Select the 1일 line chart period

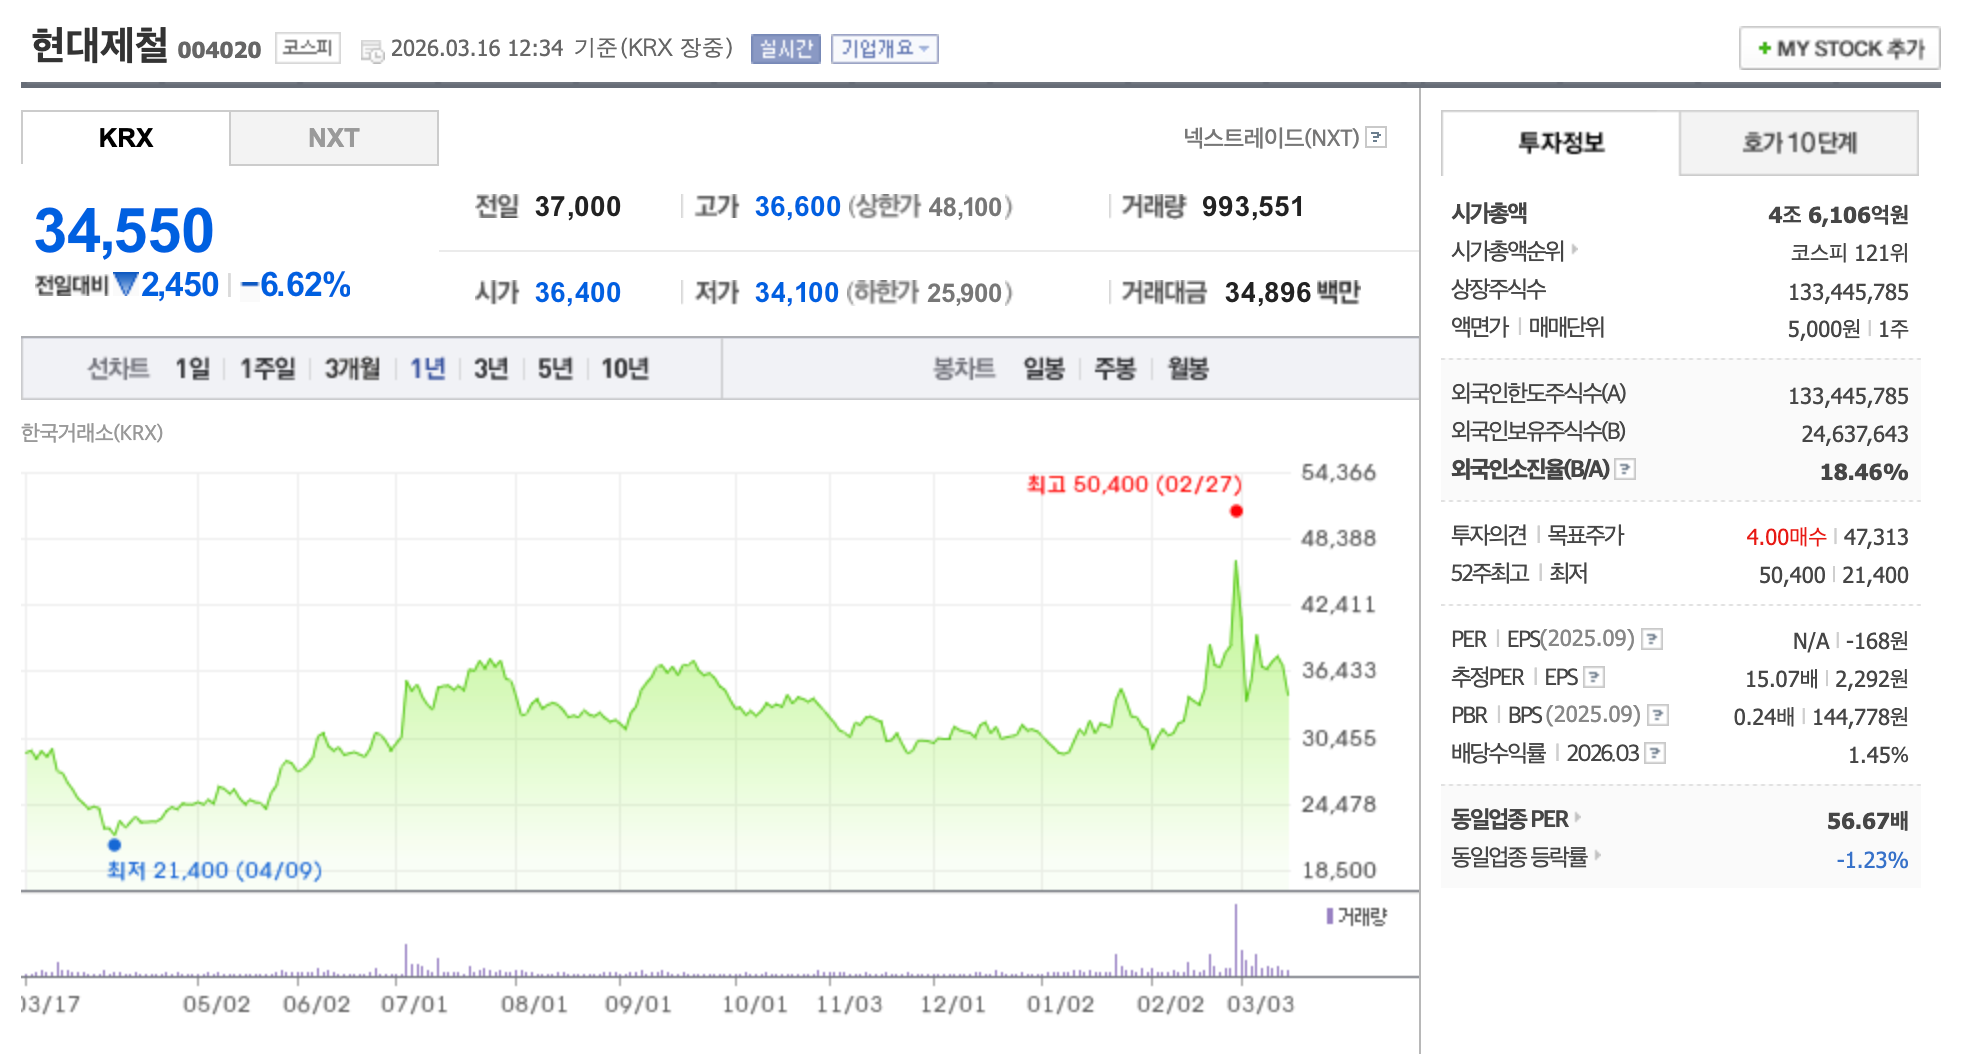click(193, 369)
